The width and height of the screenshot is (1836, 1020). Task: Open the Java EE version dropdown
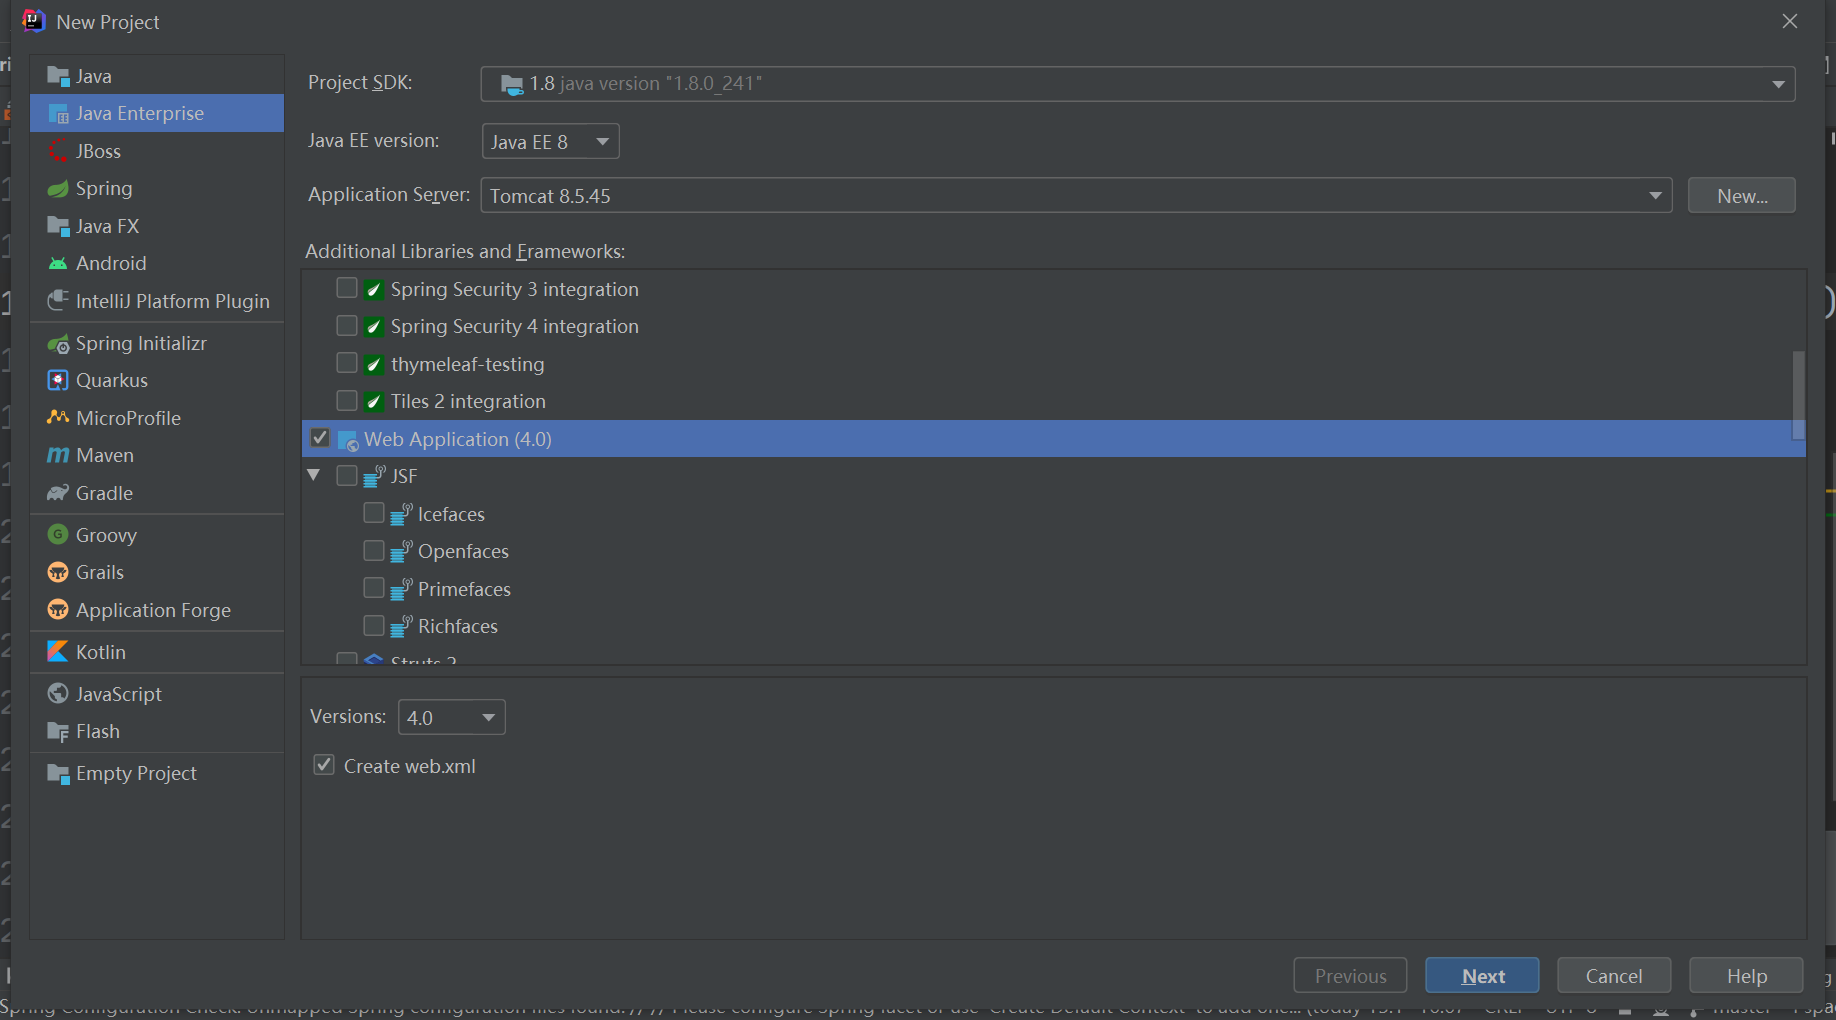[550, 142]
